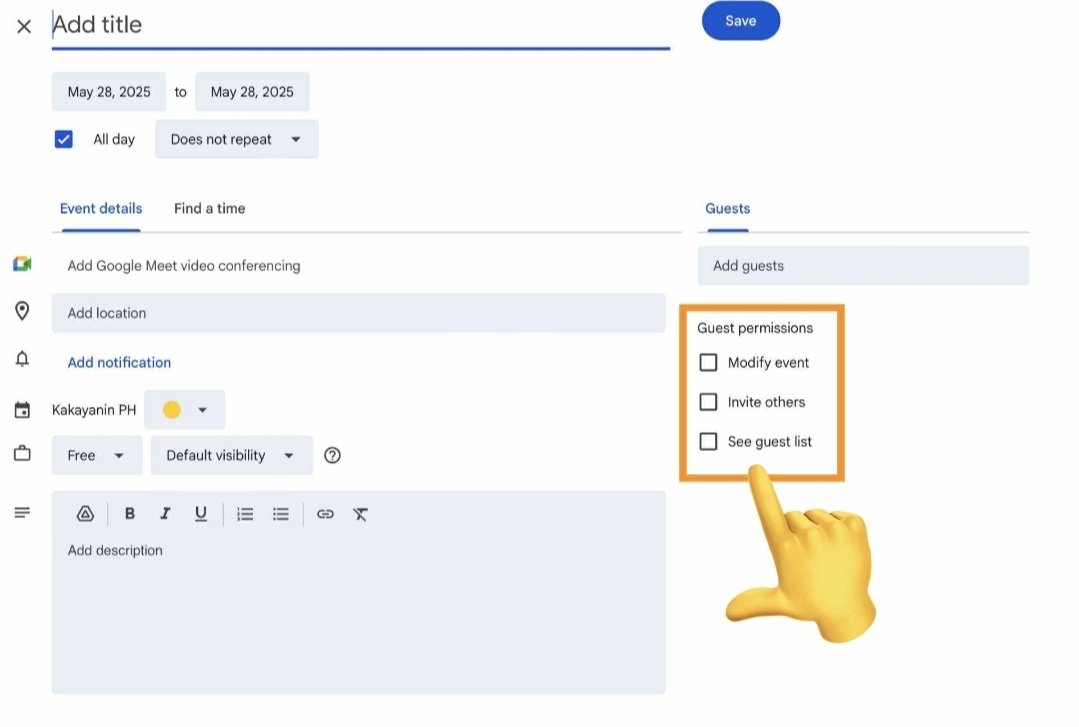Open the Does not repeat dropdown
This screenshot has width=1079, height=727.
coord(237,139)
